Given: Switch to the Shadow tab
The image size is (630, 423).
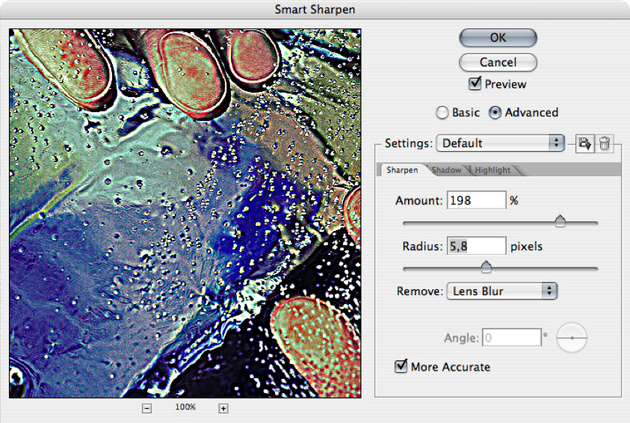Looking at the screenshot, I should [x=447, y=171].
